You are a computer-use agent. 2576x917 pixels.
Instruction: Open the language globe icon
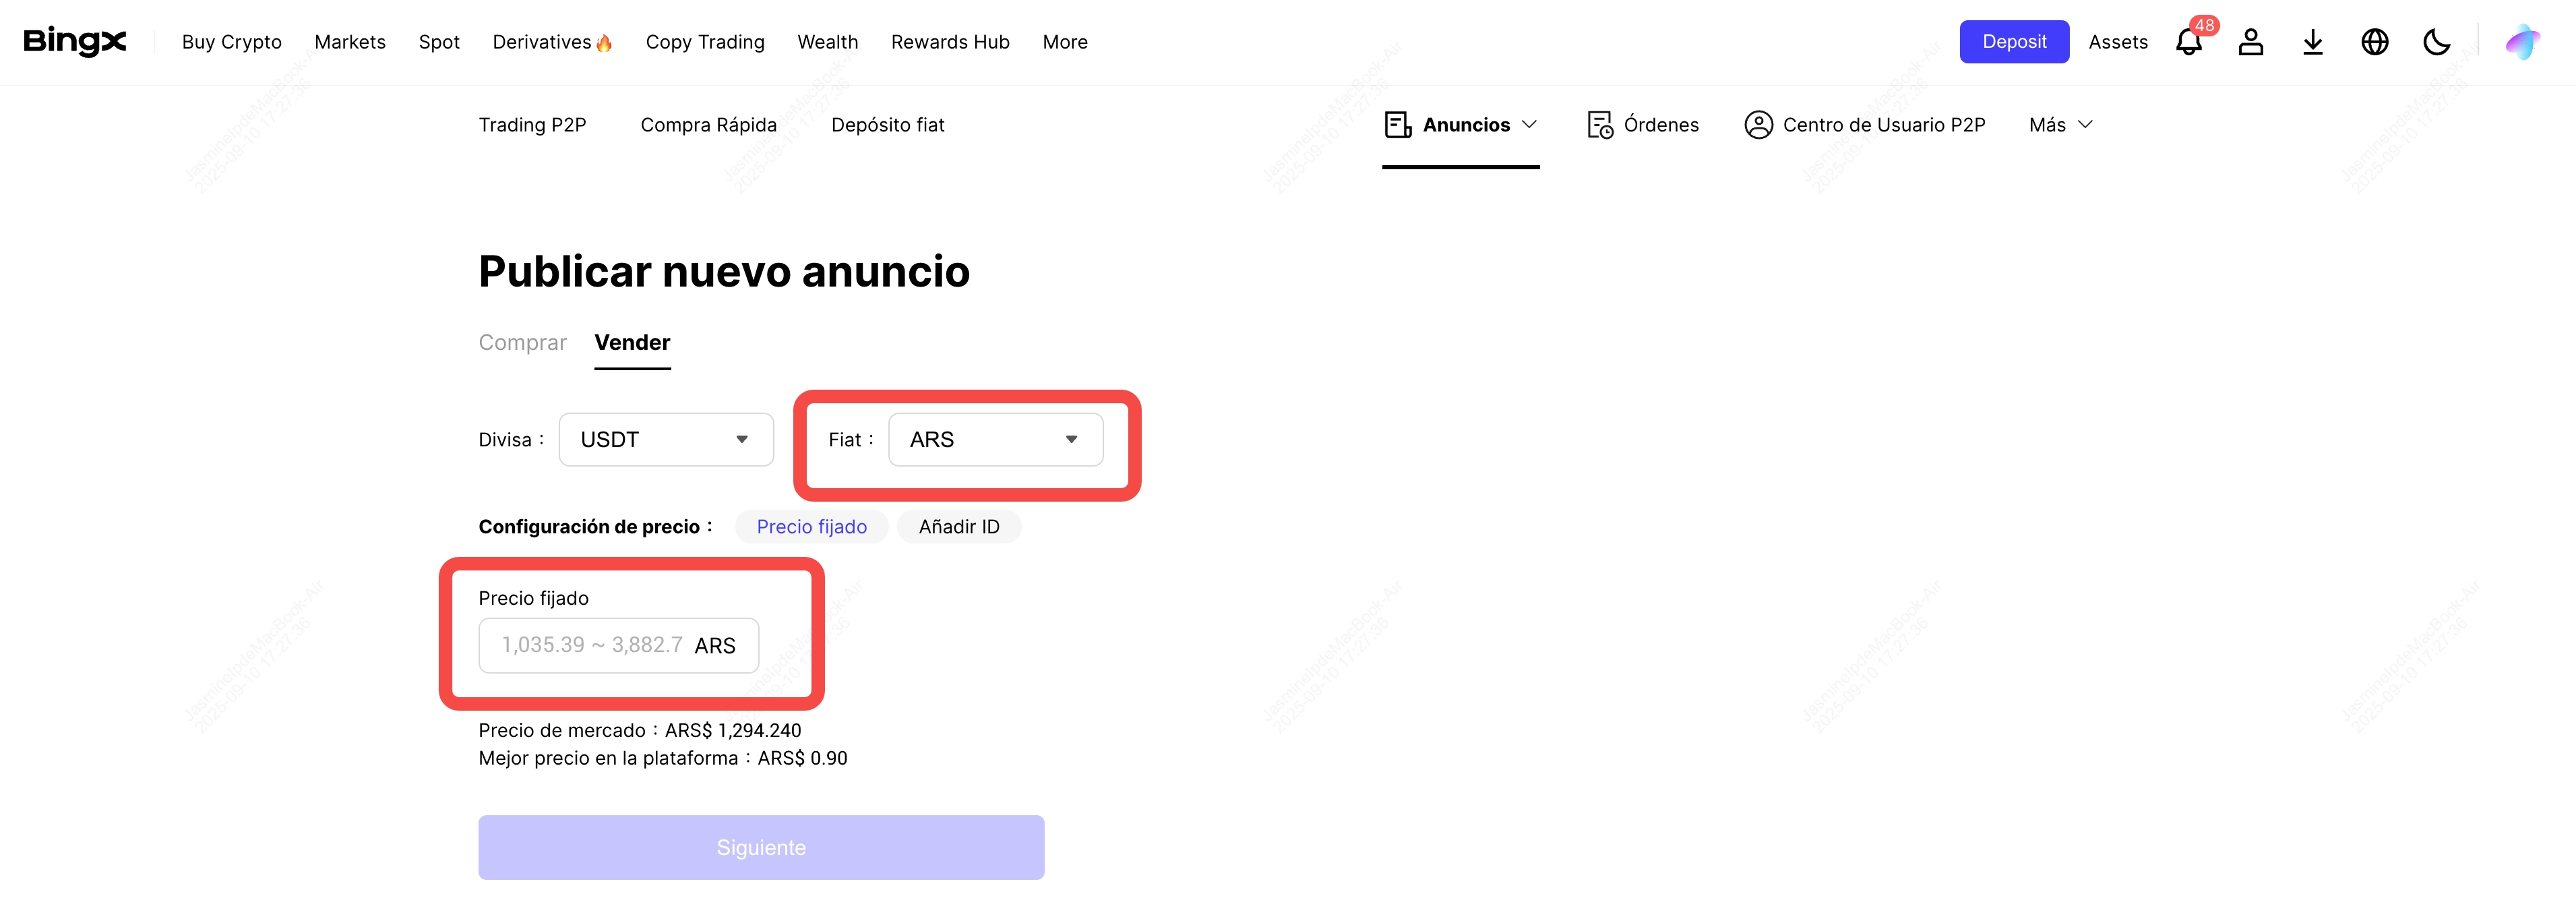tap(2374, 42)
